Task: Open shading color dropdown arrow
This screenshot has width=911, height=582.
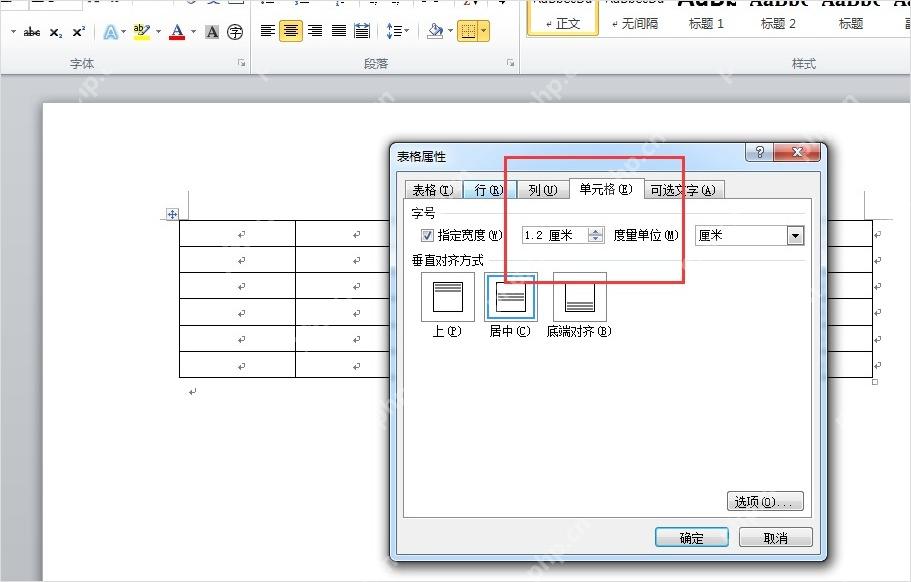Action: click(x=450, y=31)
